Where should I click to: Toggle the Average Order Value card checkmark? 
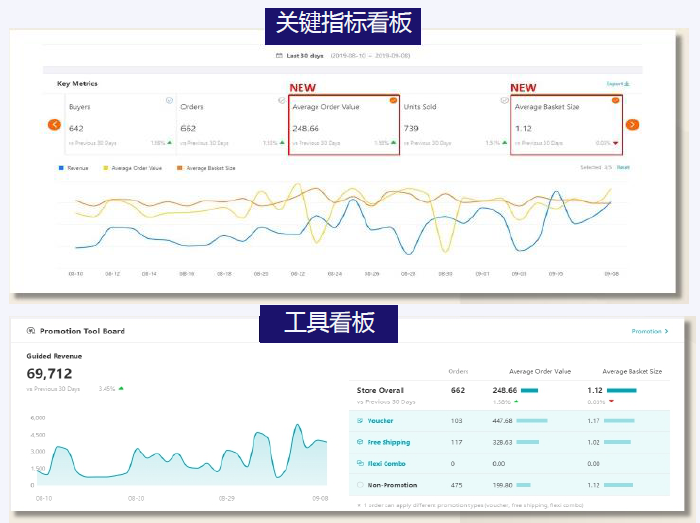point(393,100)
